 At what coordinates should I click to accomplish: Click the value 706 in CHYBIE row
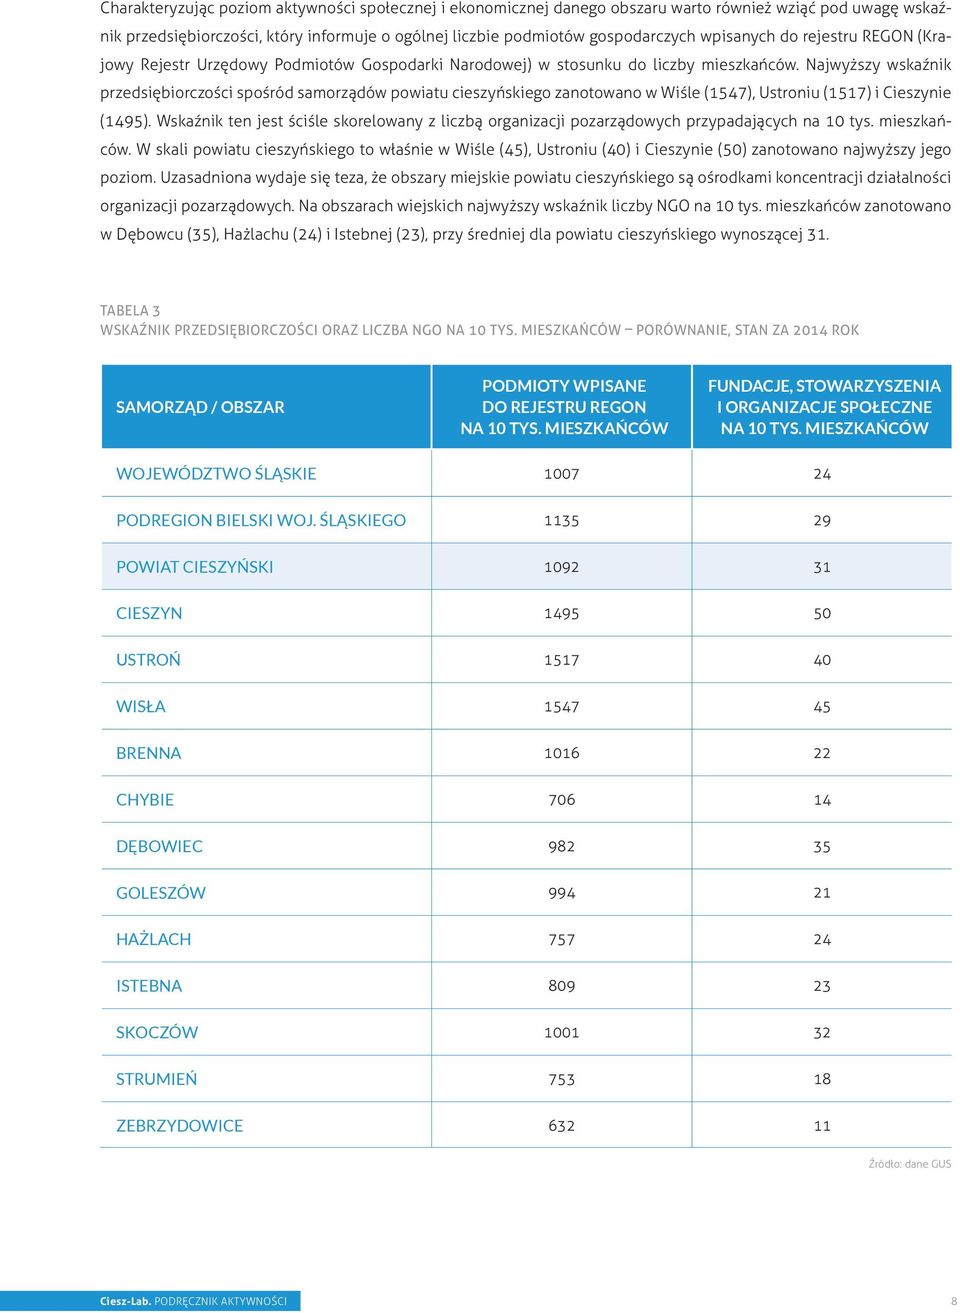coord(562,800)
